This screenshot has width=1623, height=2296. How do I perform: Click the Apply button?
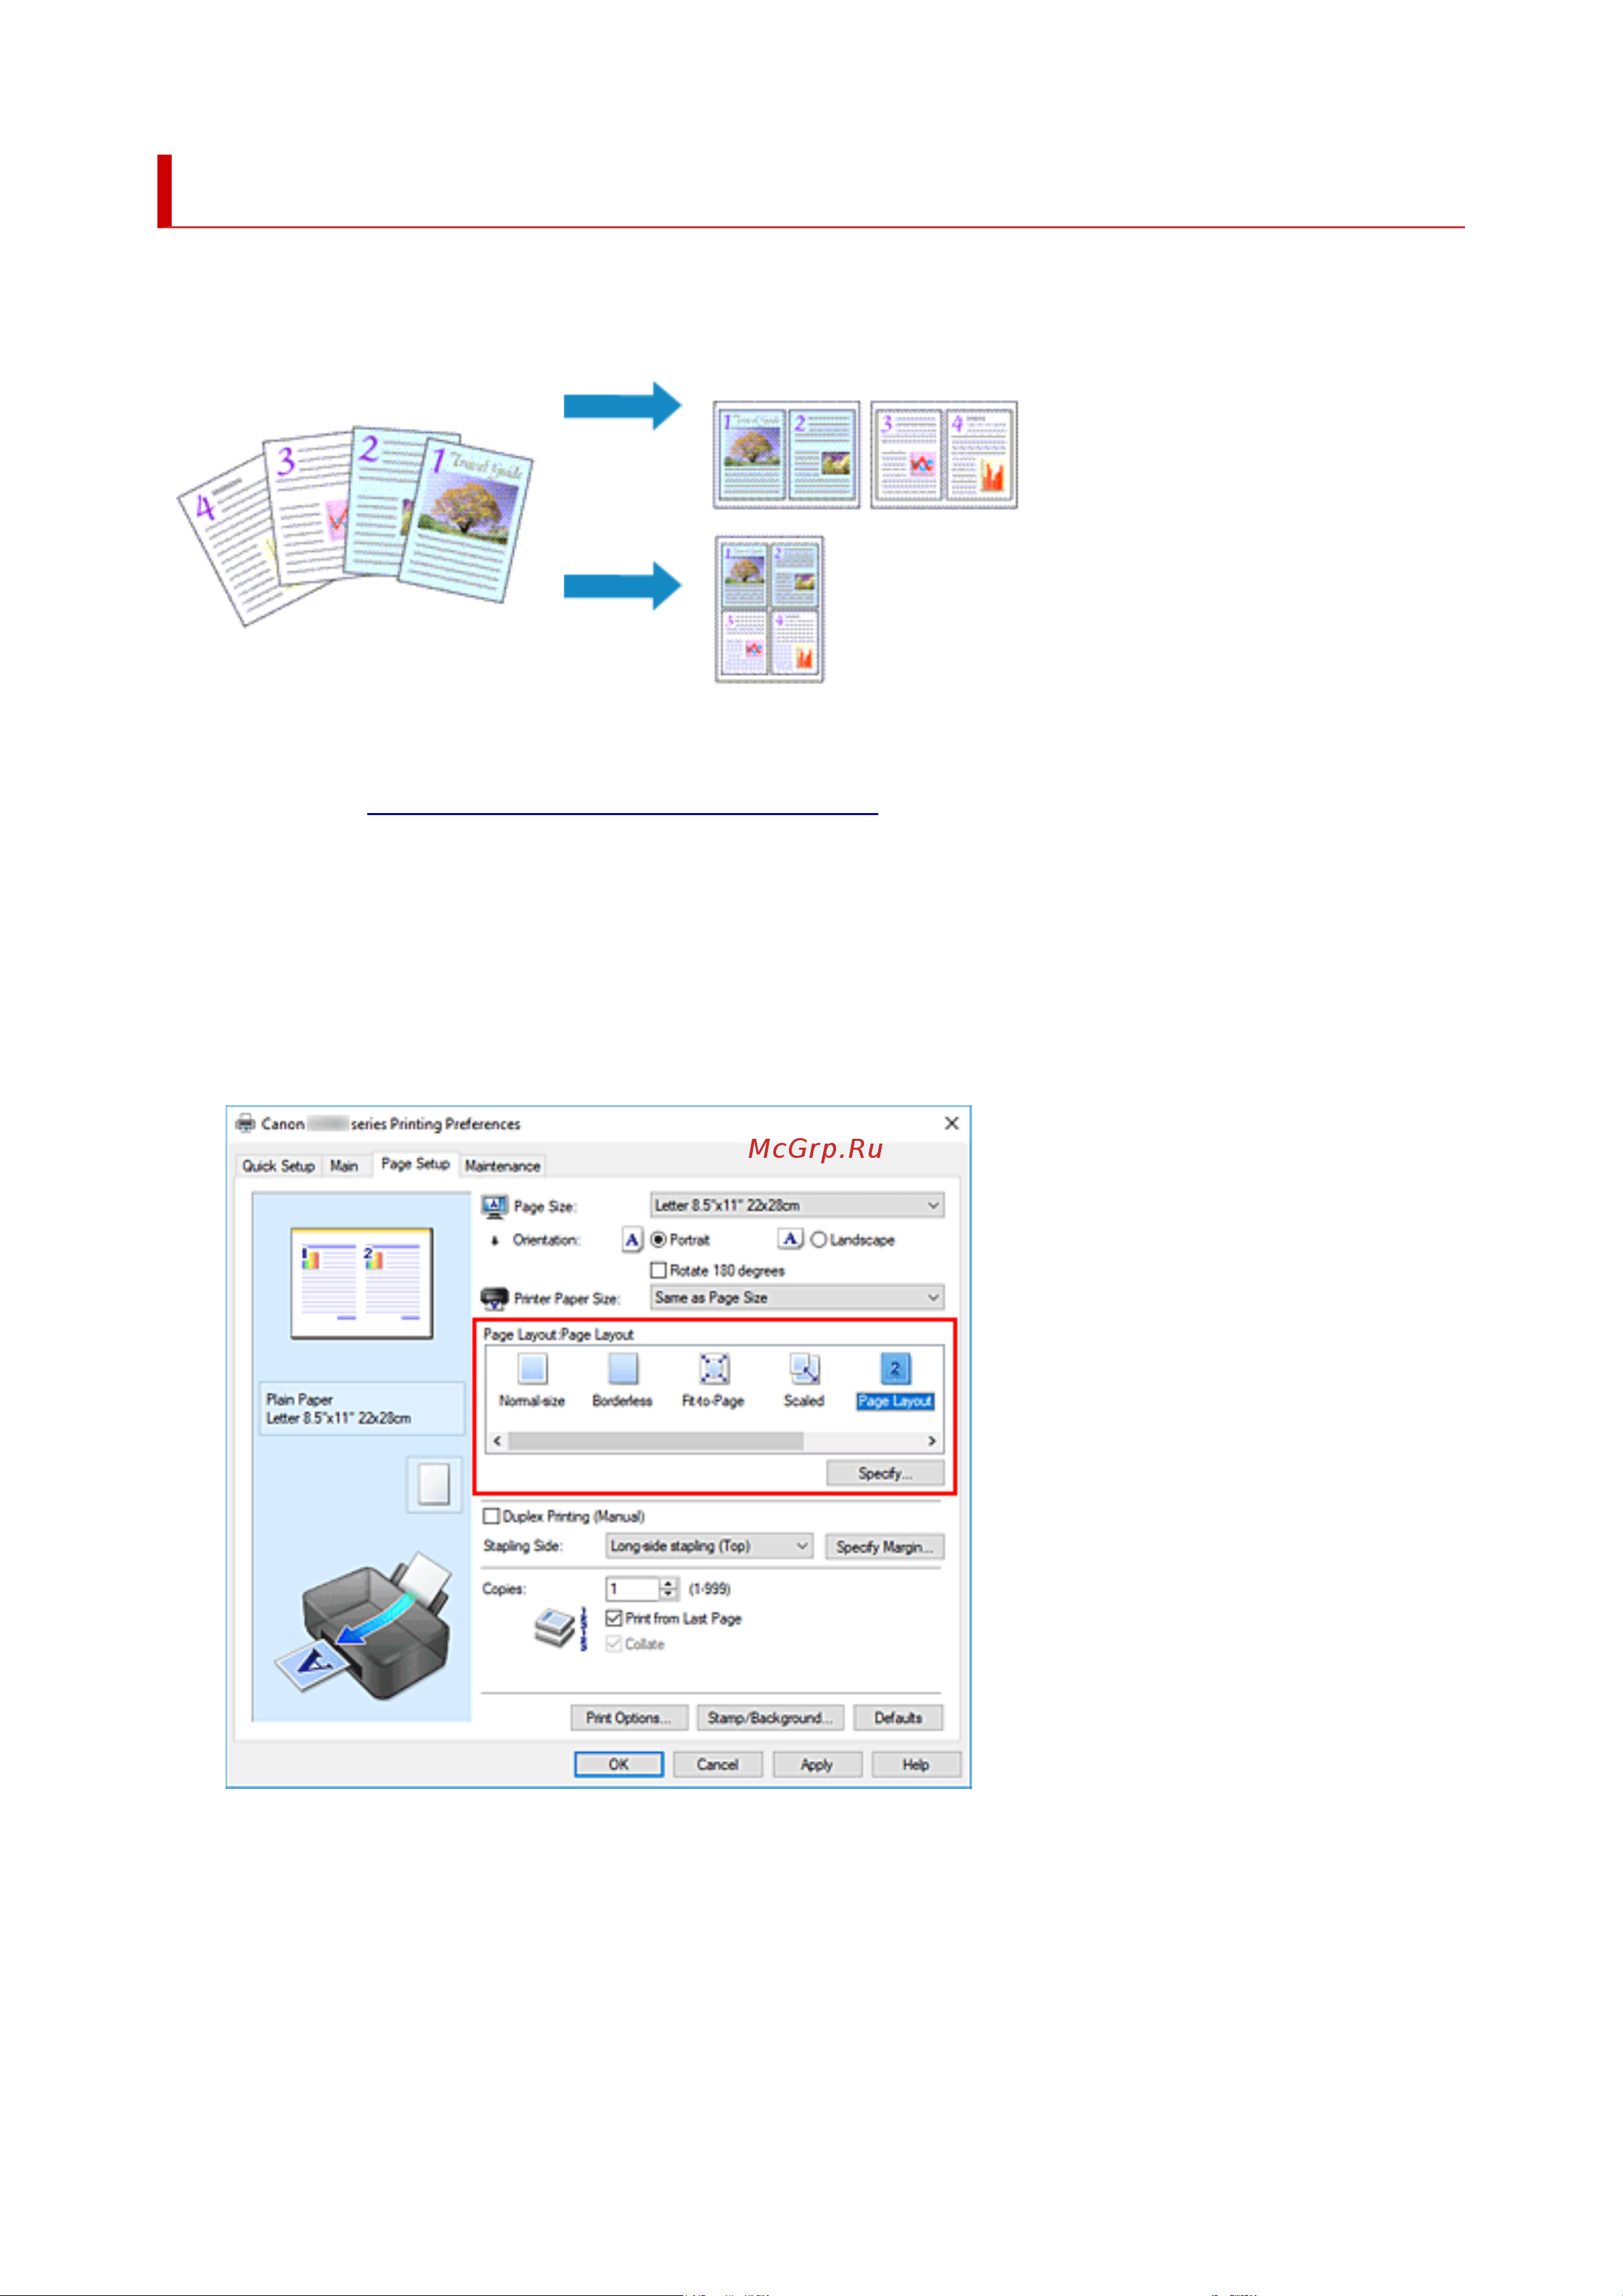point(817,1765)
